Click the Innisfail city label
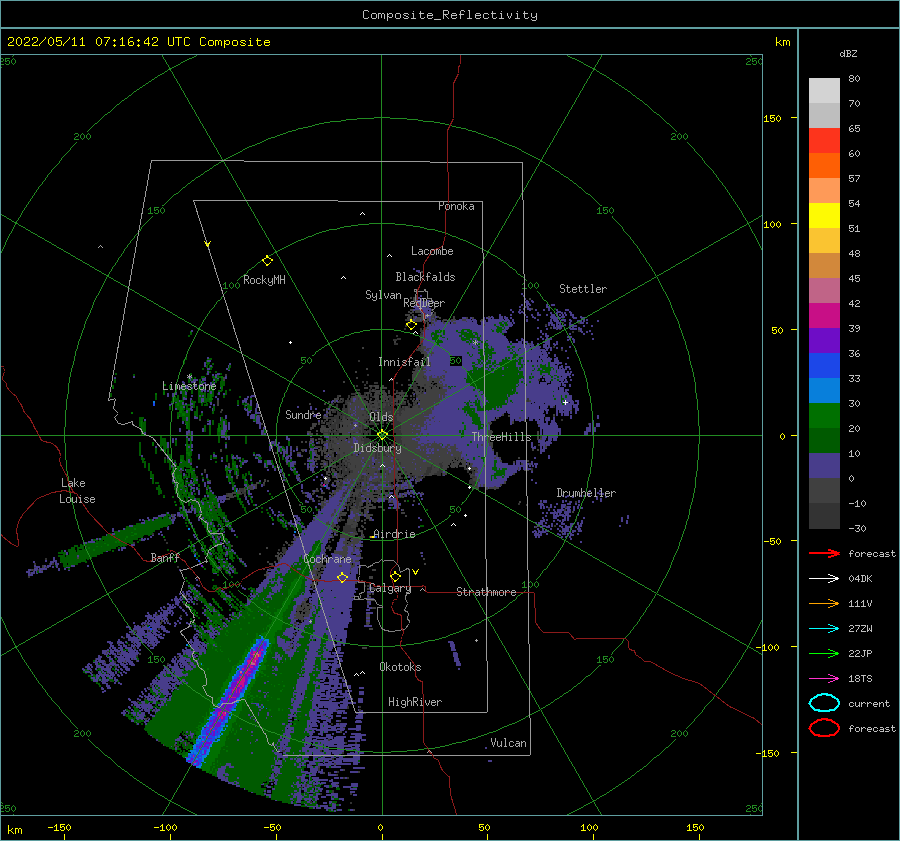900x841 pixels. 404,362
